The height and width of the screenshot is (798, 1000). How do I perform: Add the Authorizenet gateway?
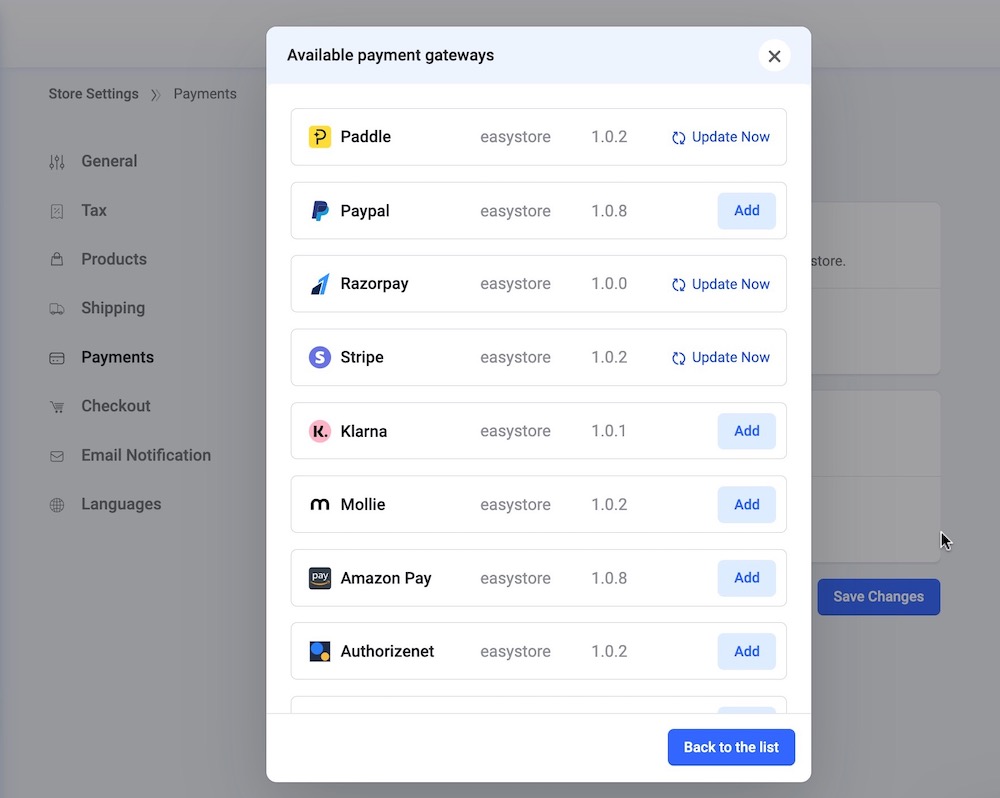click(x=746, y=651)
